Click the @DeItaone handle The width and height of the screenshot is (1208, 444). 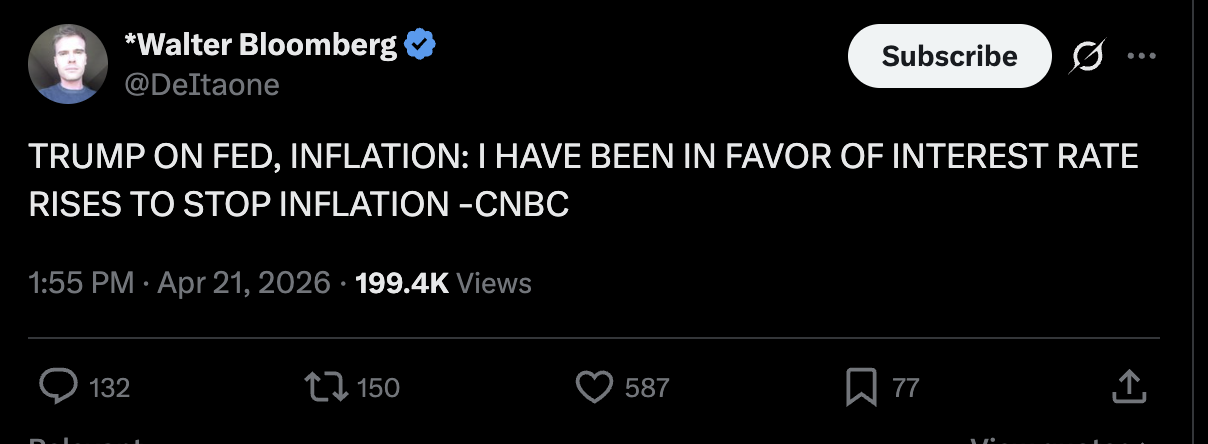click(201, 85)
